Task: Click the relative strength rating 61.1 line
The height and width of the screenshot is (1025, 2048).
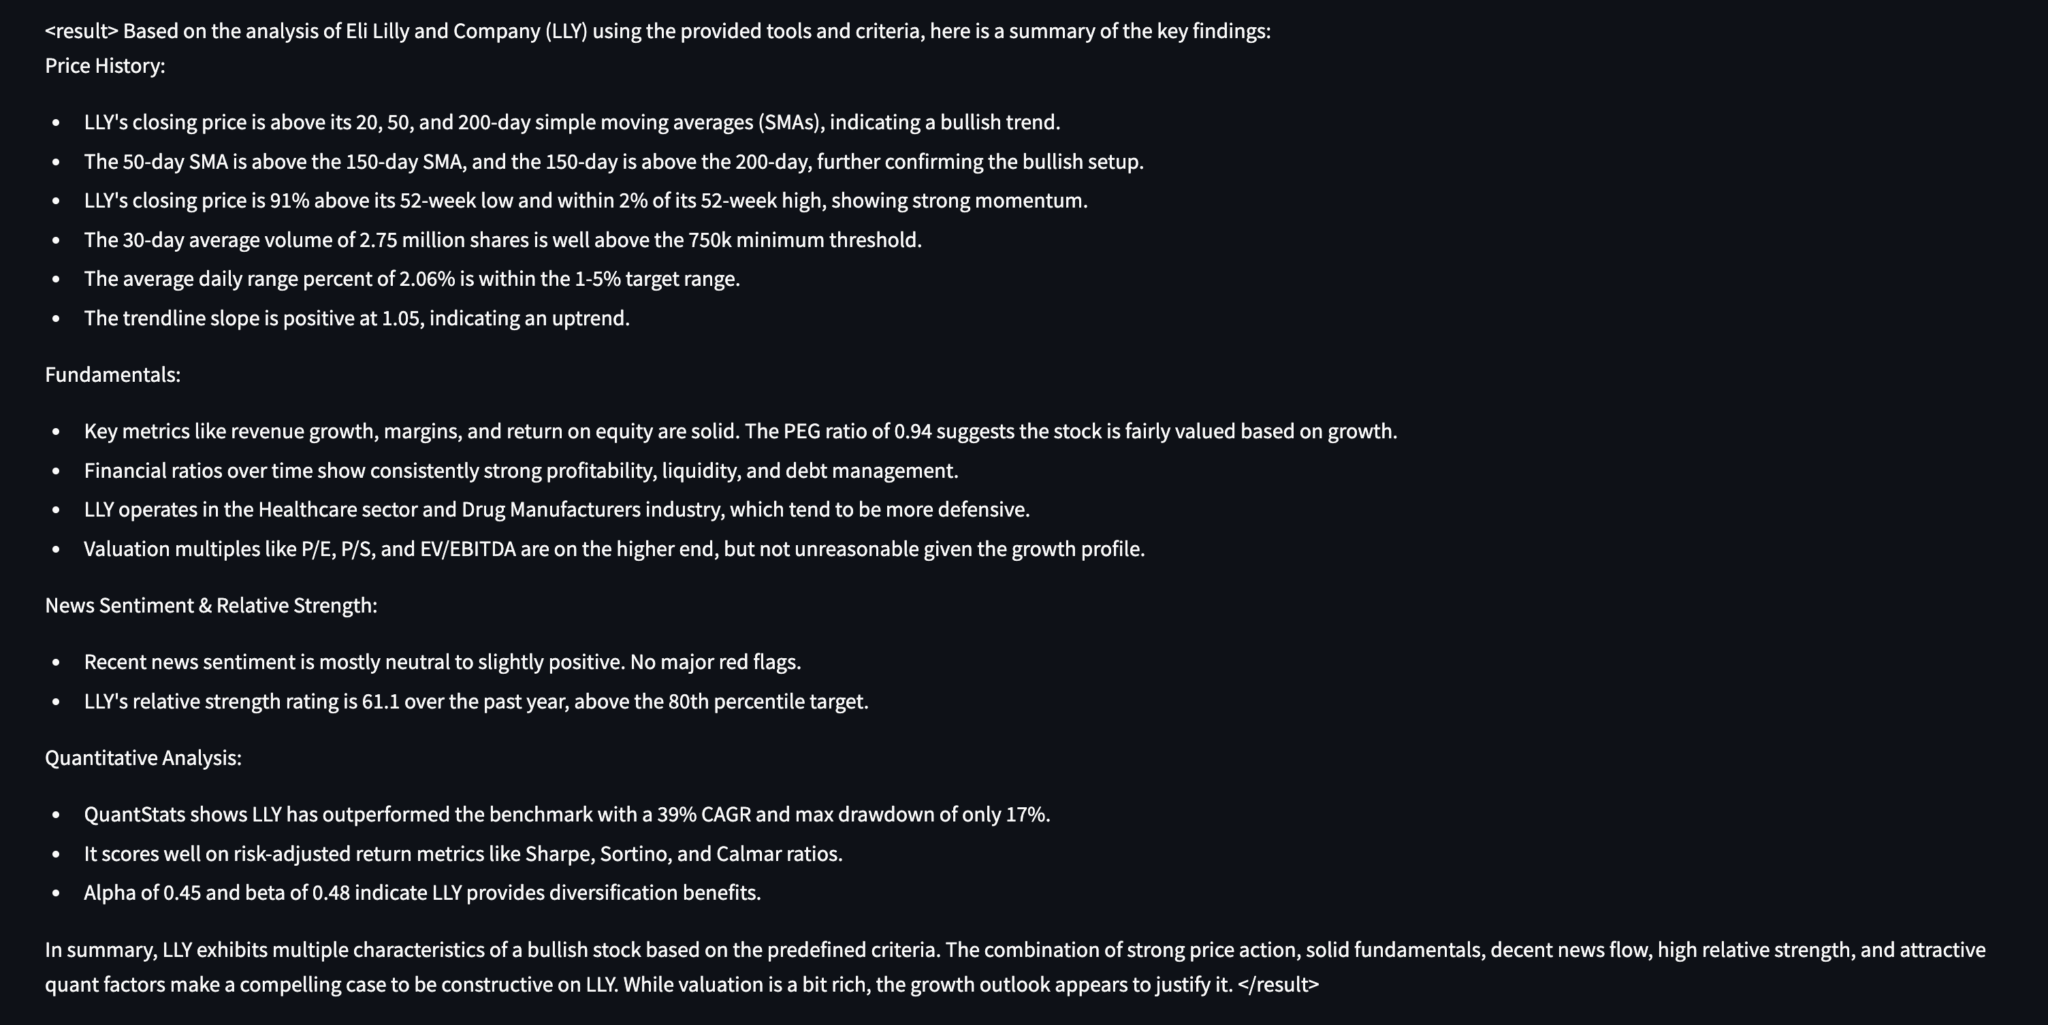Action: pyautogui.click(x=476, y=702)
